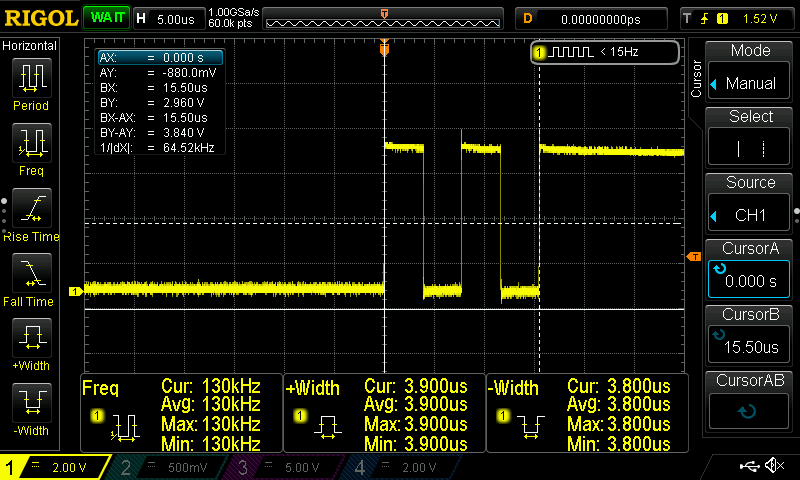Select the -Width measurement icon

(x=33, y=403)
